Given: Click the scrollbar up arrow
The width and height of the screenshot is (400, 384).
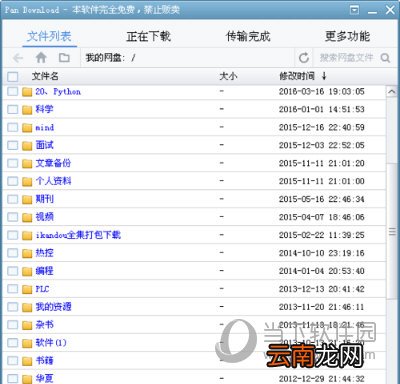Looking at the screenshot, I should [392, 92].
